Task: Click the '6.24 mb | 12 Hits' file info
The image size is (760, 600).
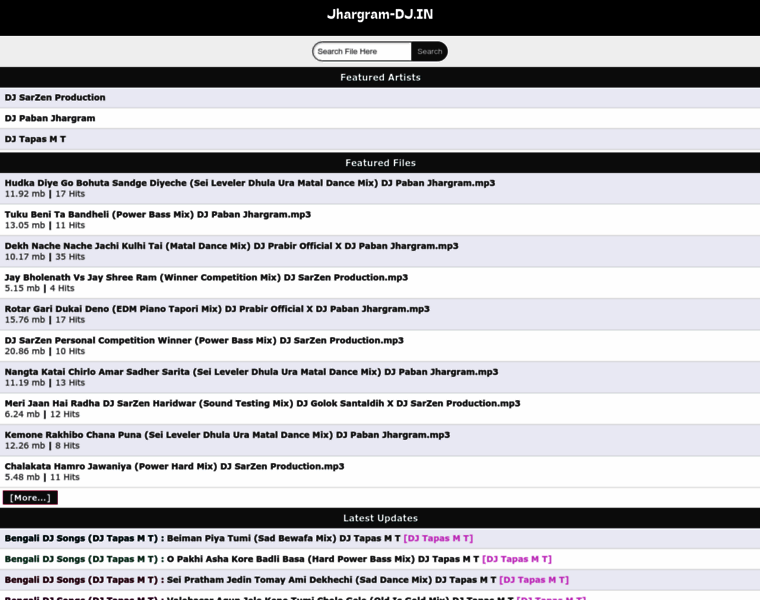Action: click(x=42, y=414)
